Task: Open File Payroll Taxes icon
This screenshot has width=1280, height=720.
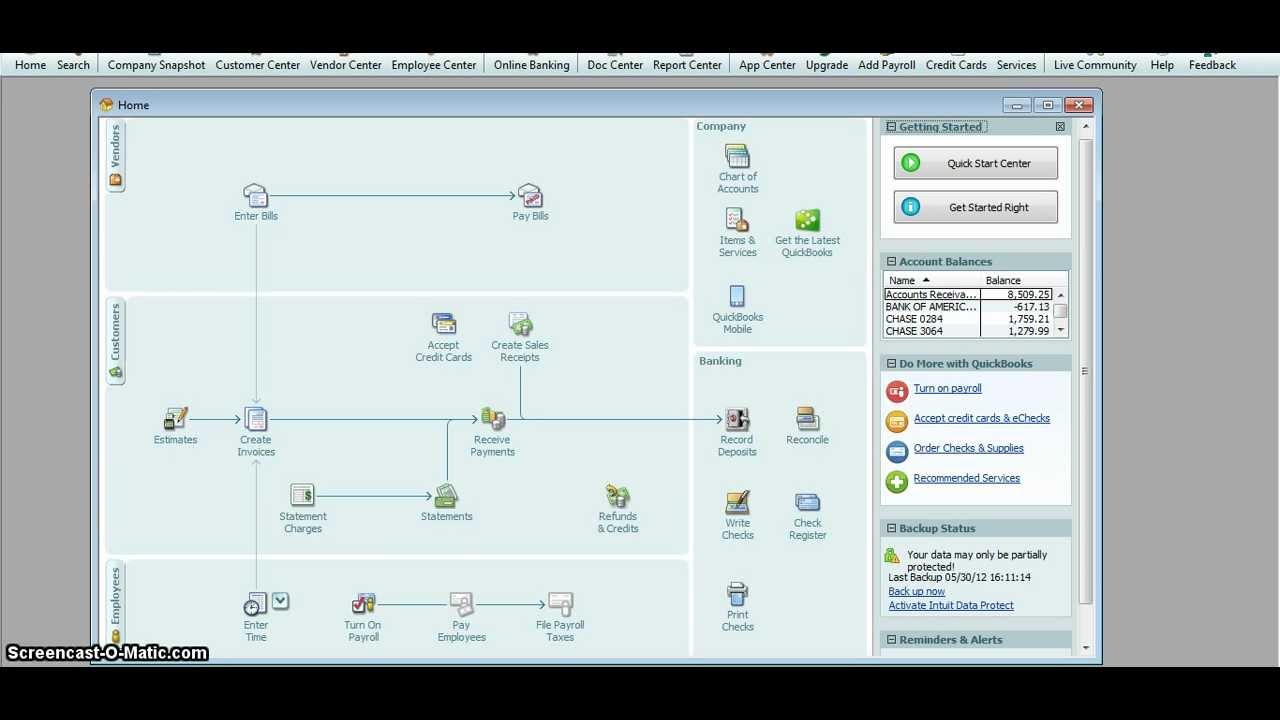Action: coord(560,604)
